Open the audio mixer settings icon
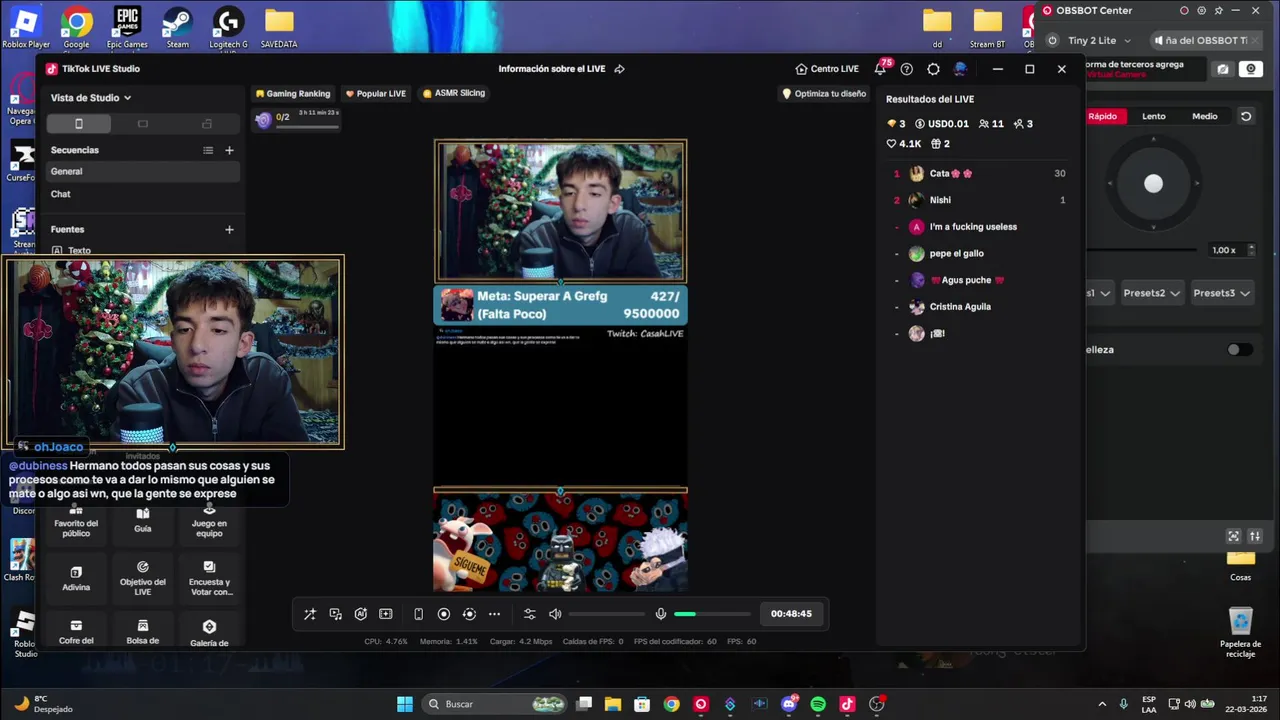The height and width of the screenshot is (720, 1280). click(530, 614)
